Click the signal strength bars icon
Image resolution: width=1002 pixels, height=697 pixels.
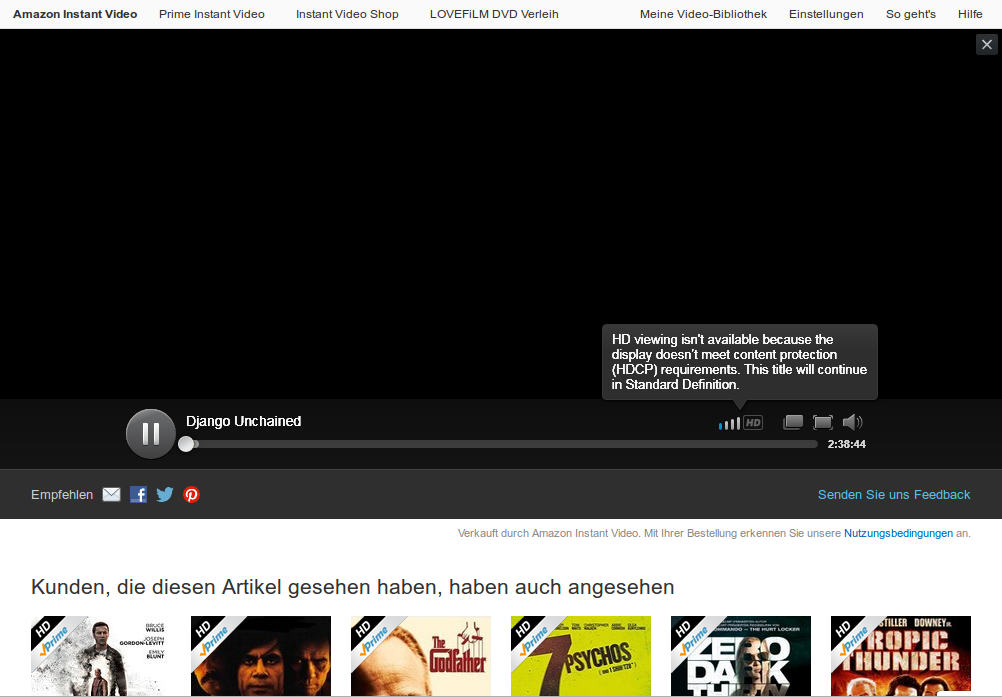(729, 424)
